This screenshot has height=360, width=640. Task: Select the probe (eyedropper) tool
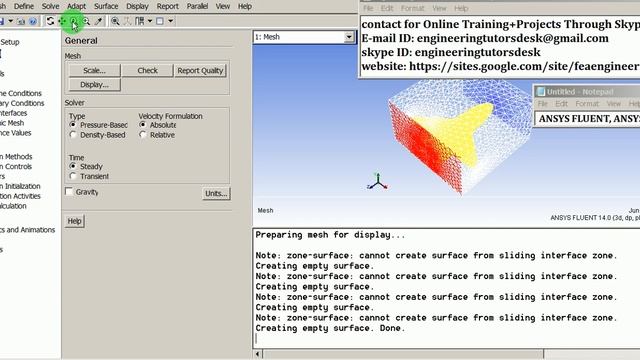(x=98, y=21)
